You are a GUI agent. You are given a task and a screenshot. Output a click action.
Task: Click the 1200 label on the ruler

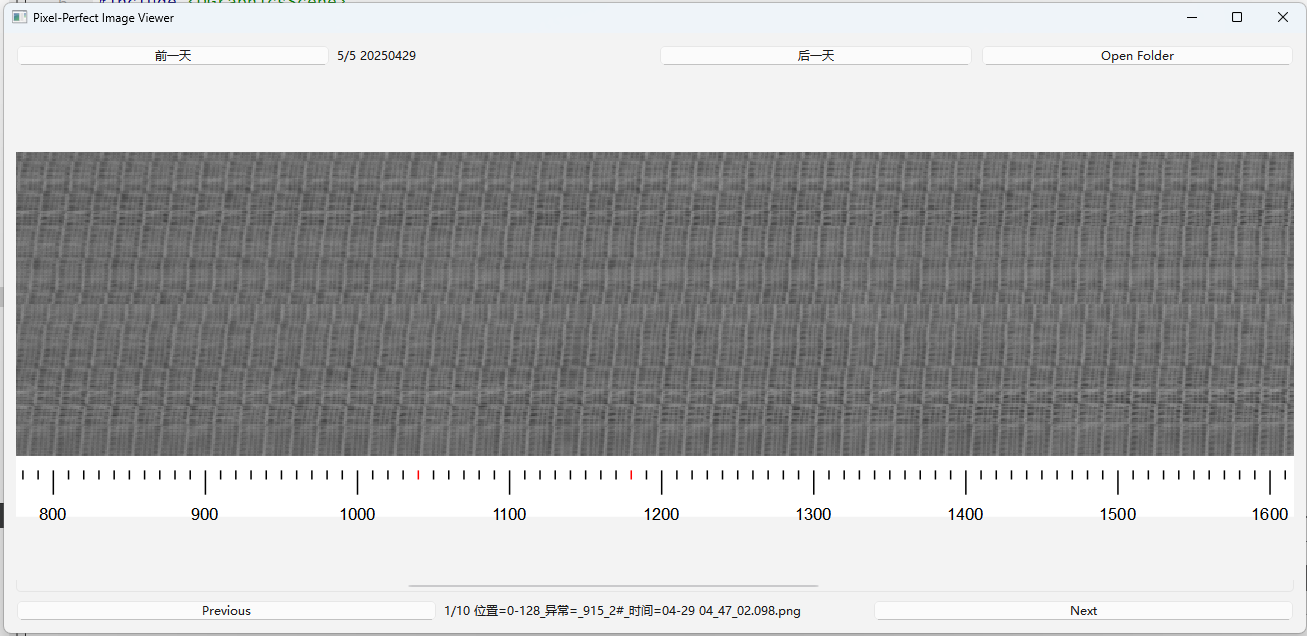click(661, 514)
